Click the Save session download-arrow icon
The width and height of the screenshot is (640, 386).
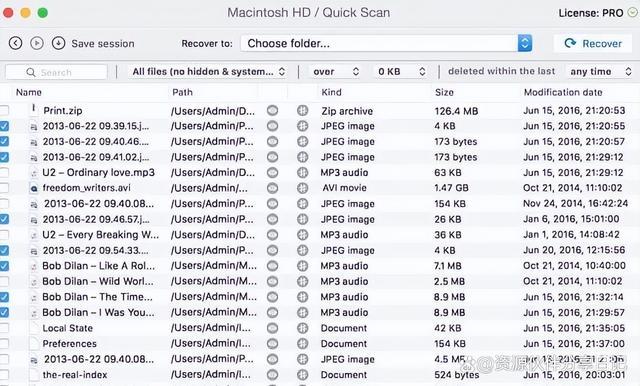58,43
